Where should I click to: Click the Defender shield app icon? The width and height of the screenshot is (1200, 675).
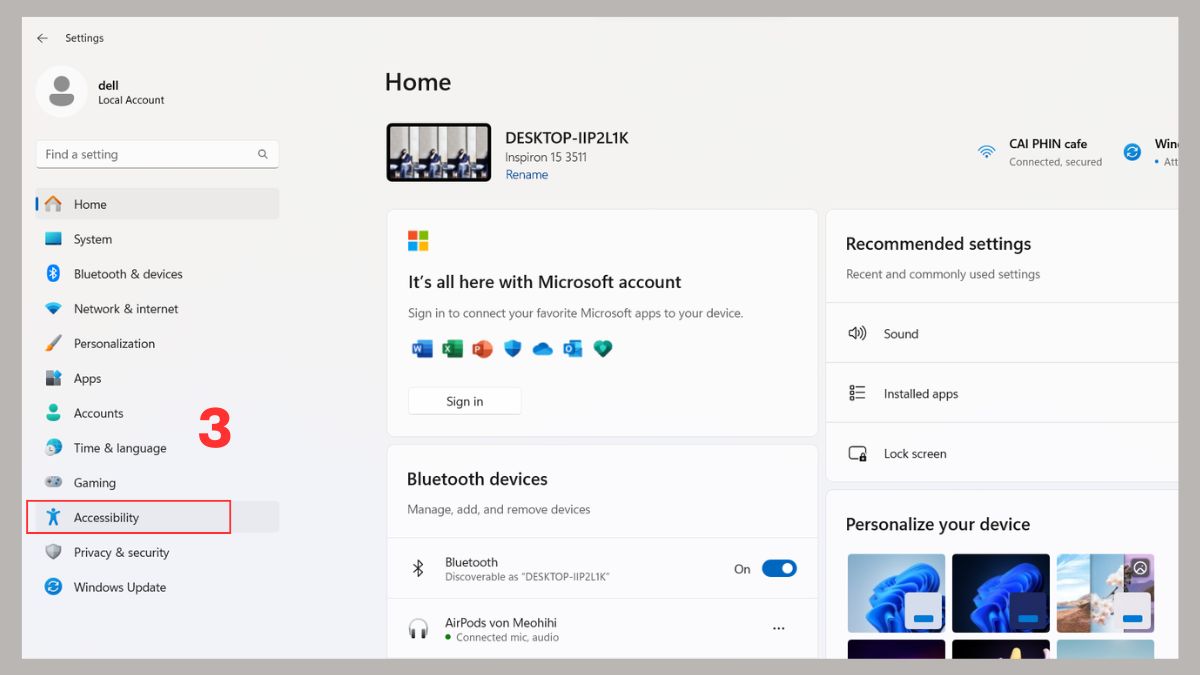512,348
